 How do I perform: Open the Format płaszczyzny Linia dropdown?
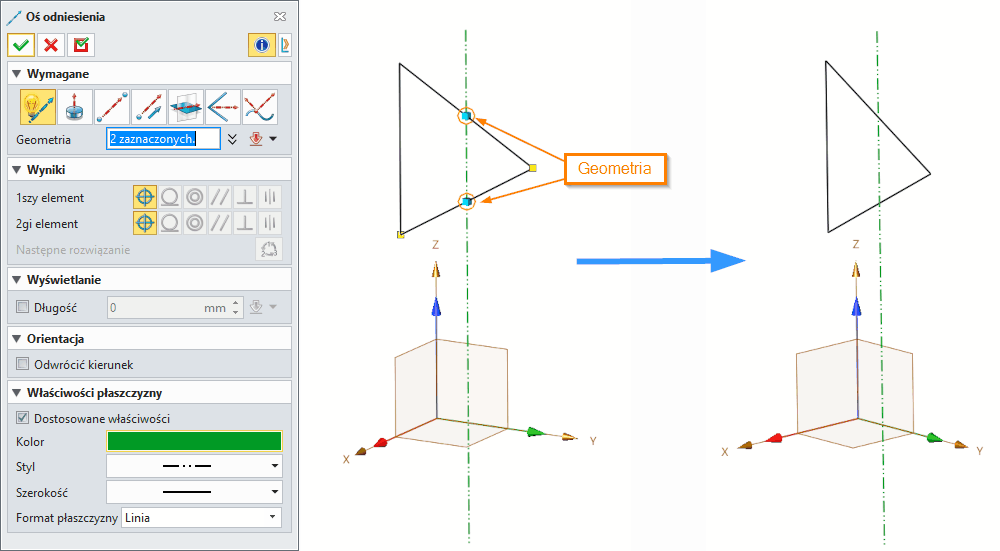202,518
